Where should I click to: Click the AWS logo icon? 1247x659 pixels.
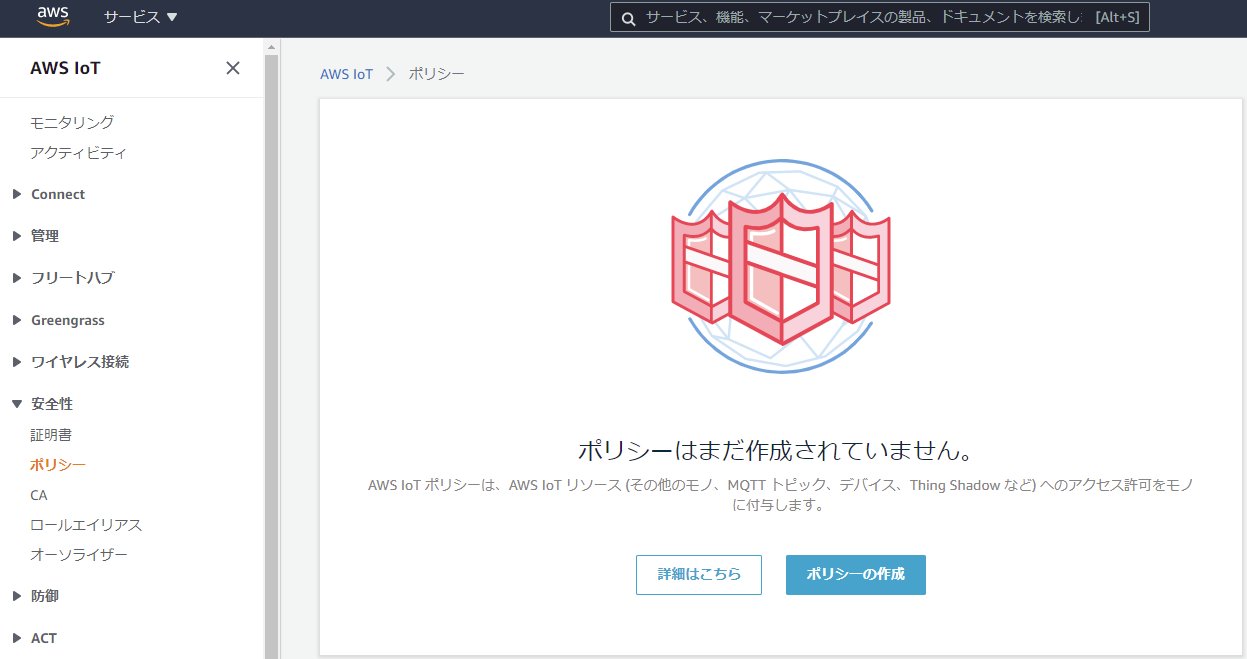tap(53, 16)
